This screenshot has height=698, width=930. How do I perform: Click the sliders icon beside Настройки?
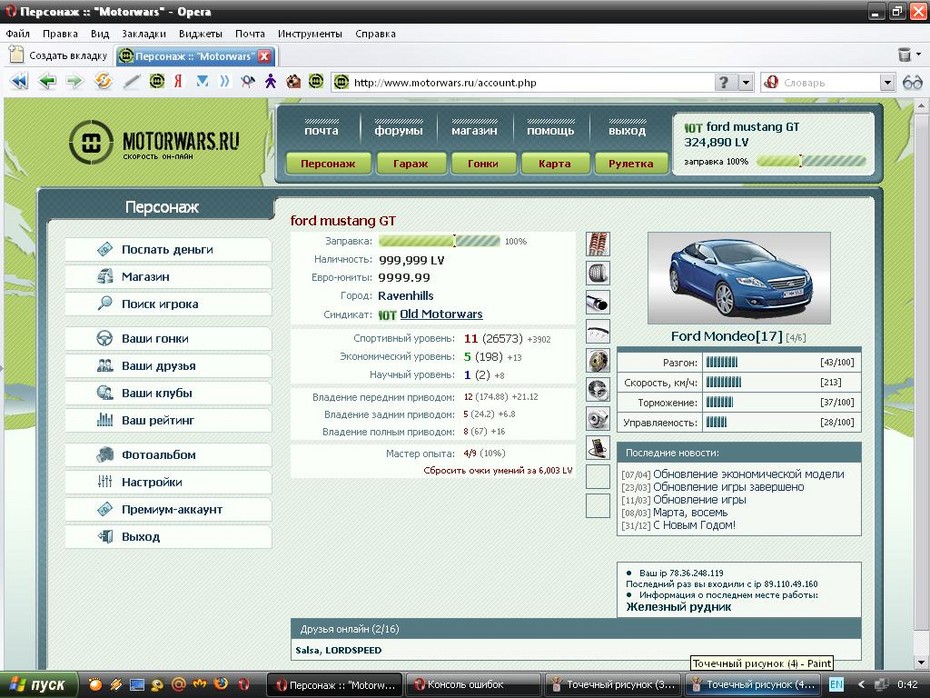pyautogui.click(x=104, y=482)
